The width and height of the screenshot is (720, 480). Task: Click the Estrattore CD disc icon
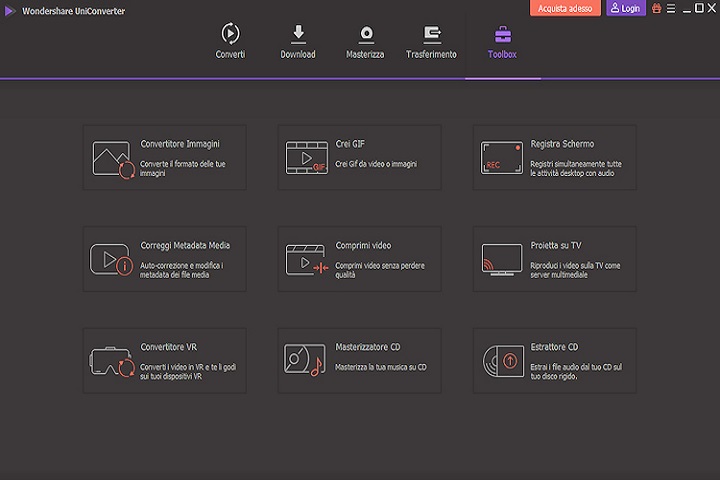[502, 360]
